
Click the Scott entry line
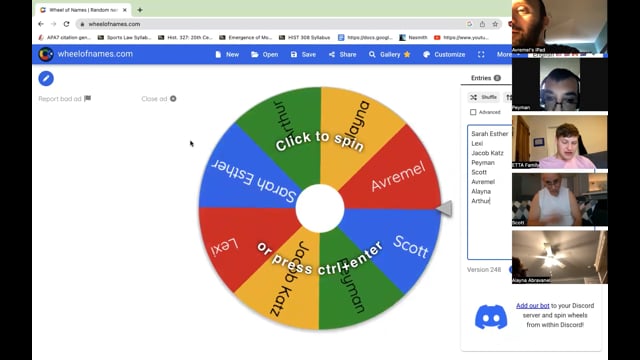(x=479, y=172)
